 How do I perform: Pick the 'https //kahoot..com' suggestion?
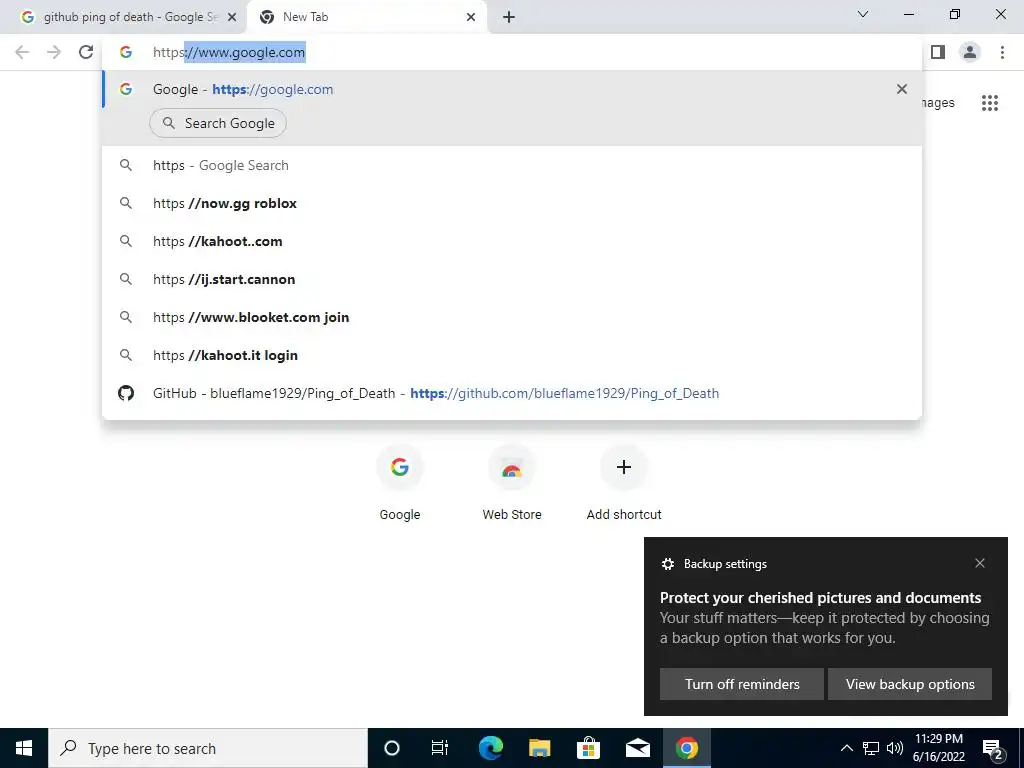coord(512,241)
